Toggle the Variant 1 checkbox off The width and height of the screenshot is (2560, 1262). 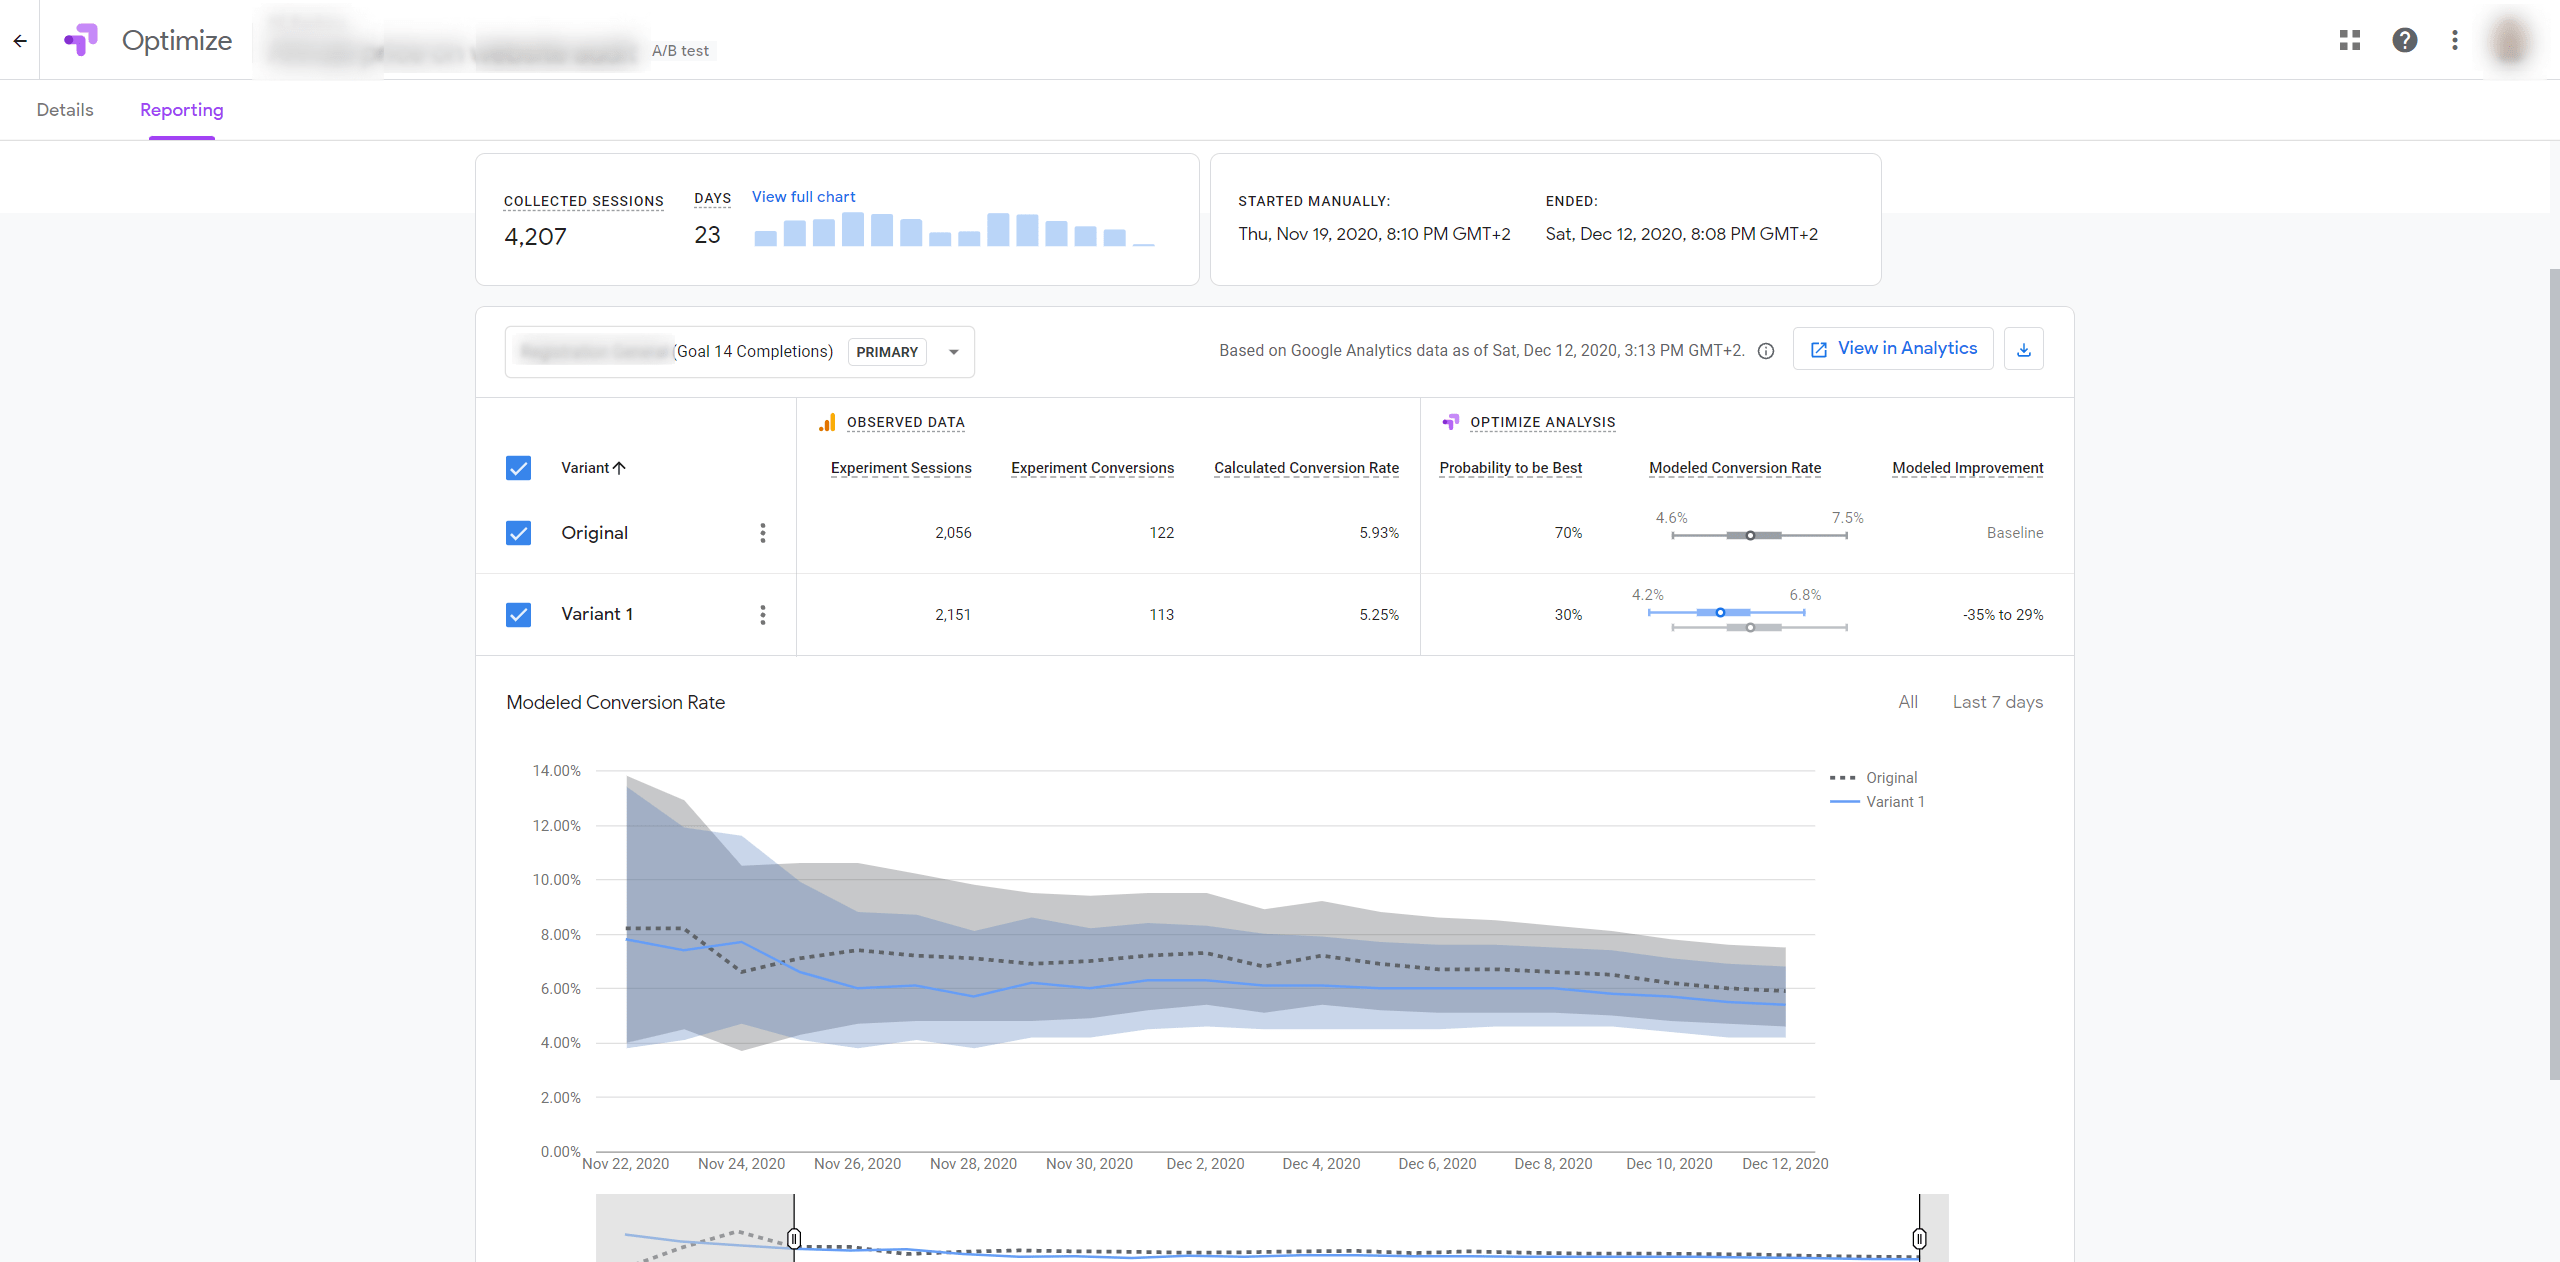coord(518,614)
